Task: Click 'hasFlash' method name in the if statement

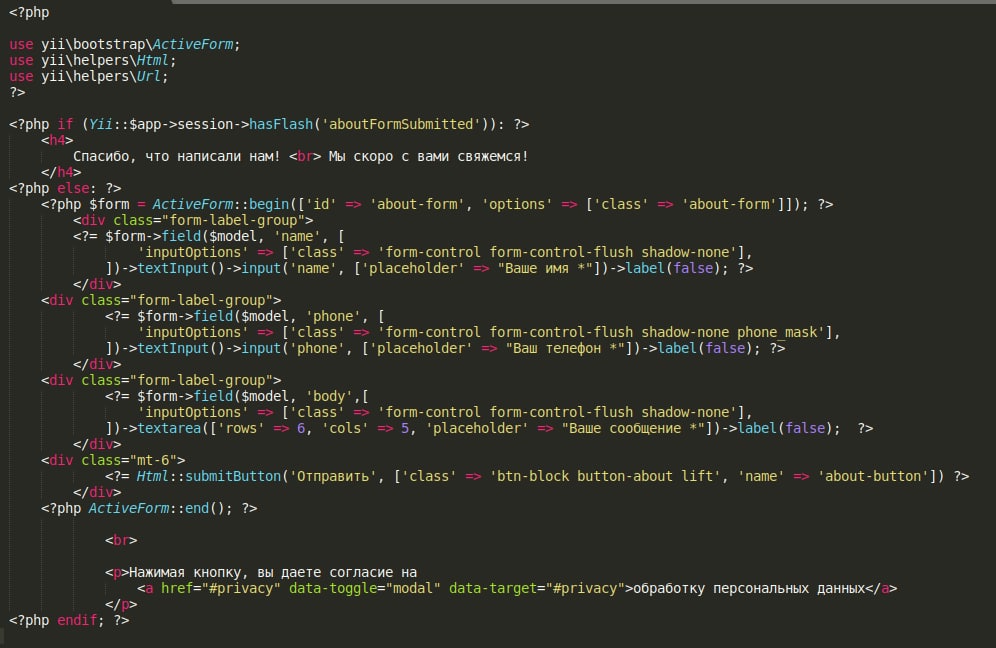Action: click(281, 124)
